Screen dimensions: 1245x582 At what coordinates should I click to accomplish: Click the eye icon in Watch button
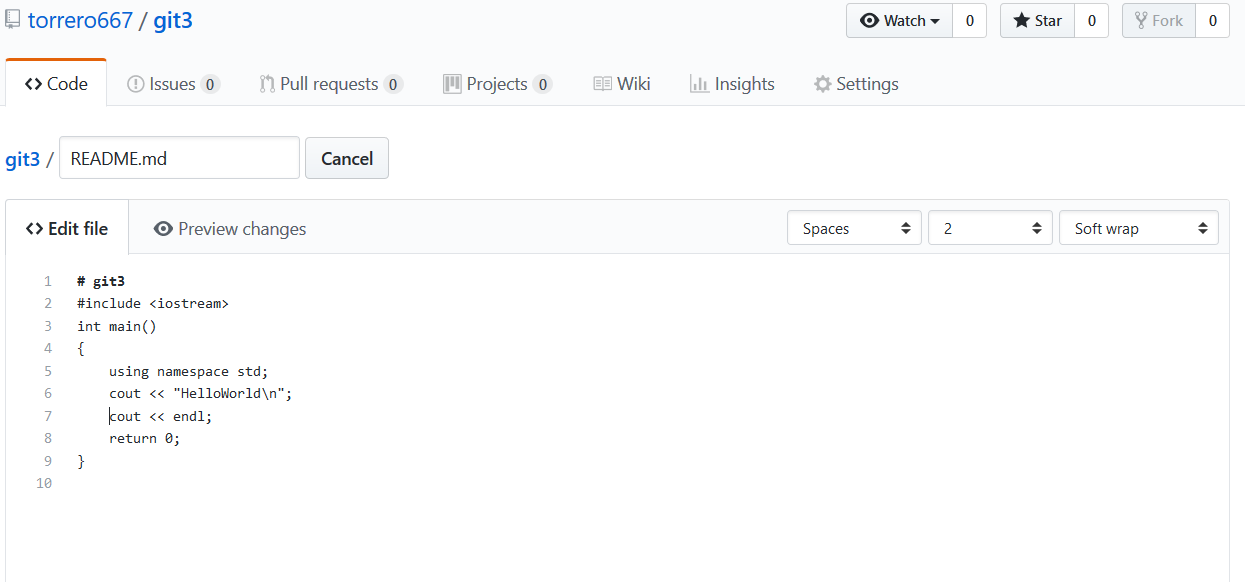(x=870, y=21)
